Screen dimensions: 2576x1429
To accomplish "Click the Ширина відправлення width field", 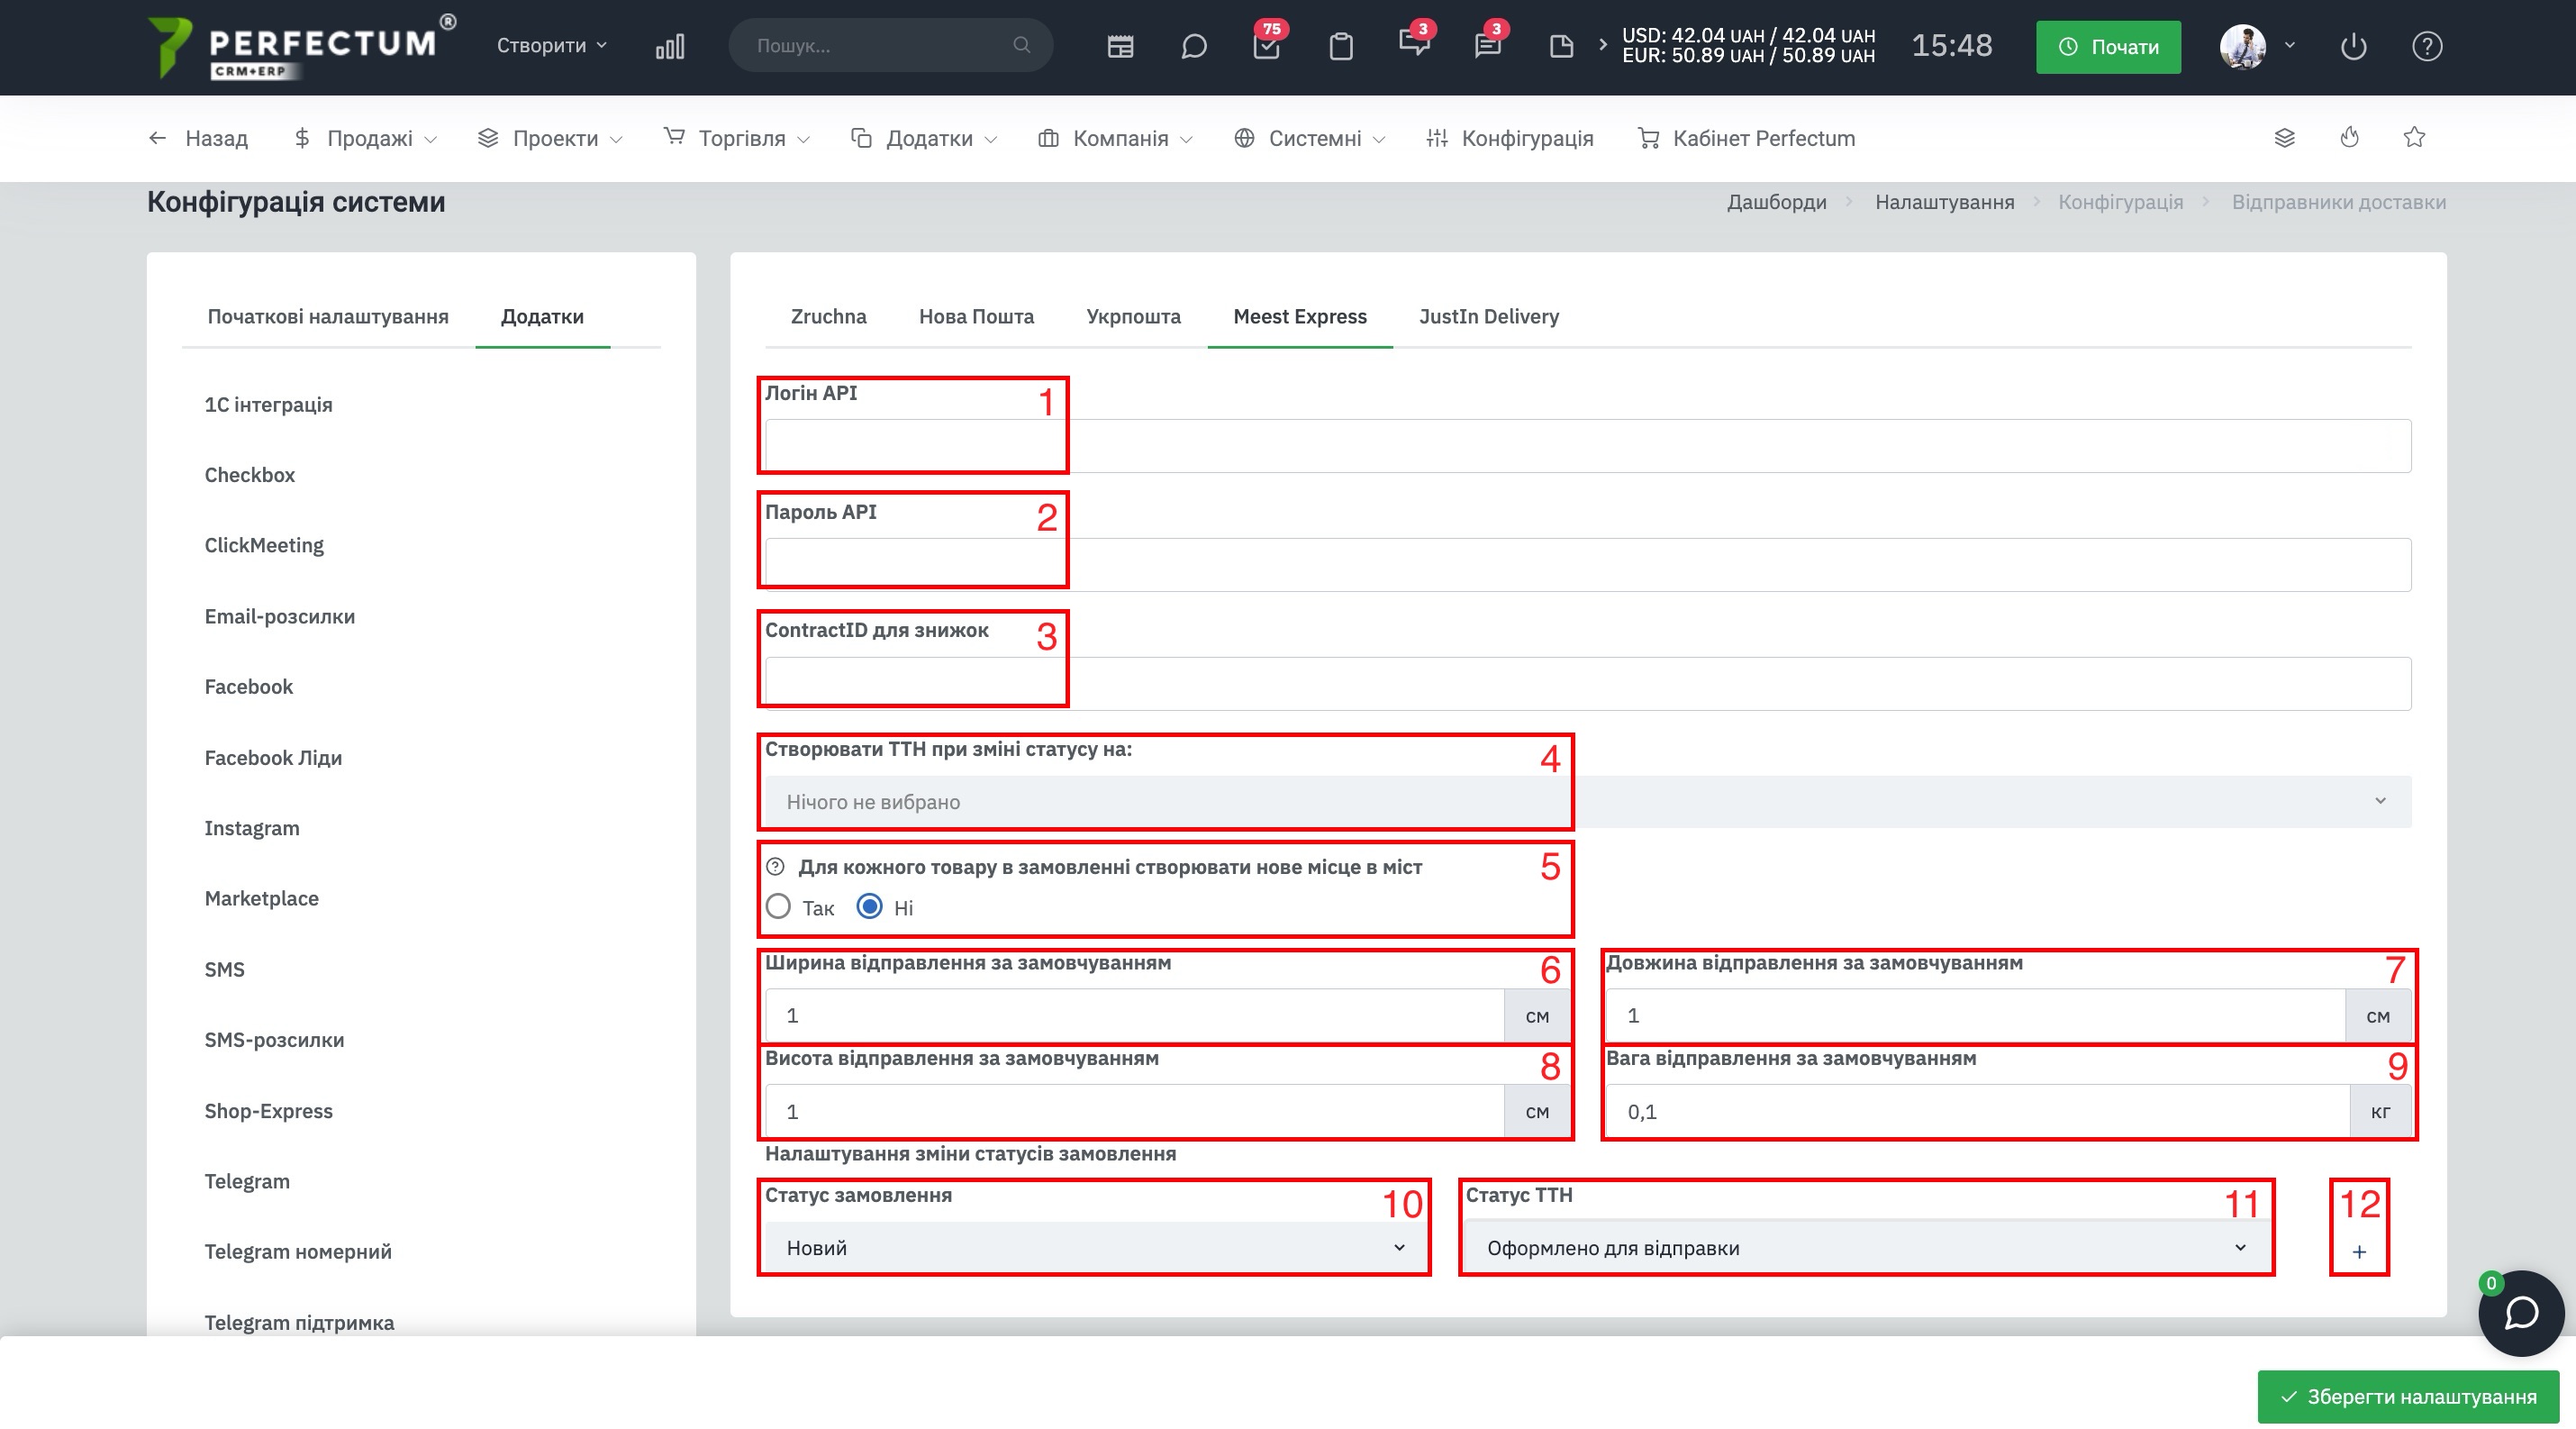I will click(1134, 1015).
